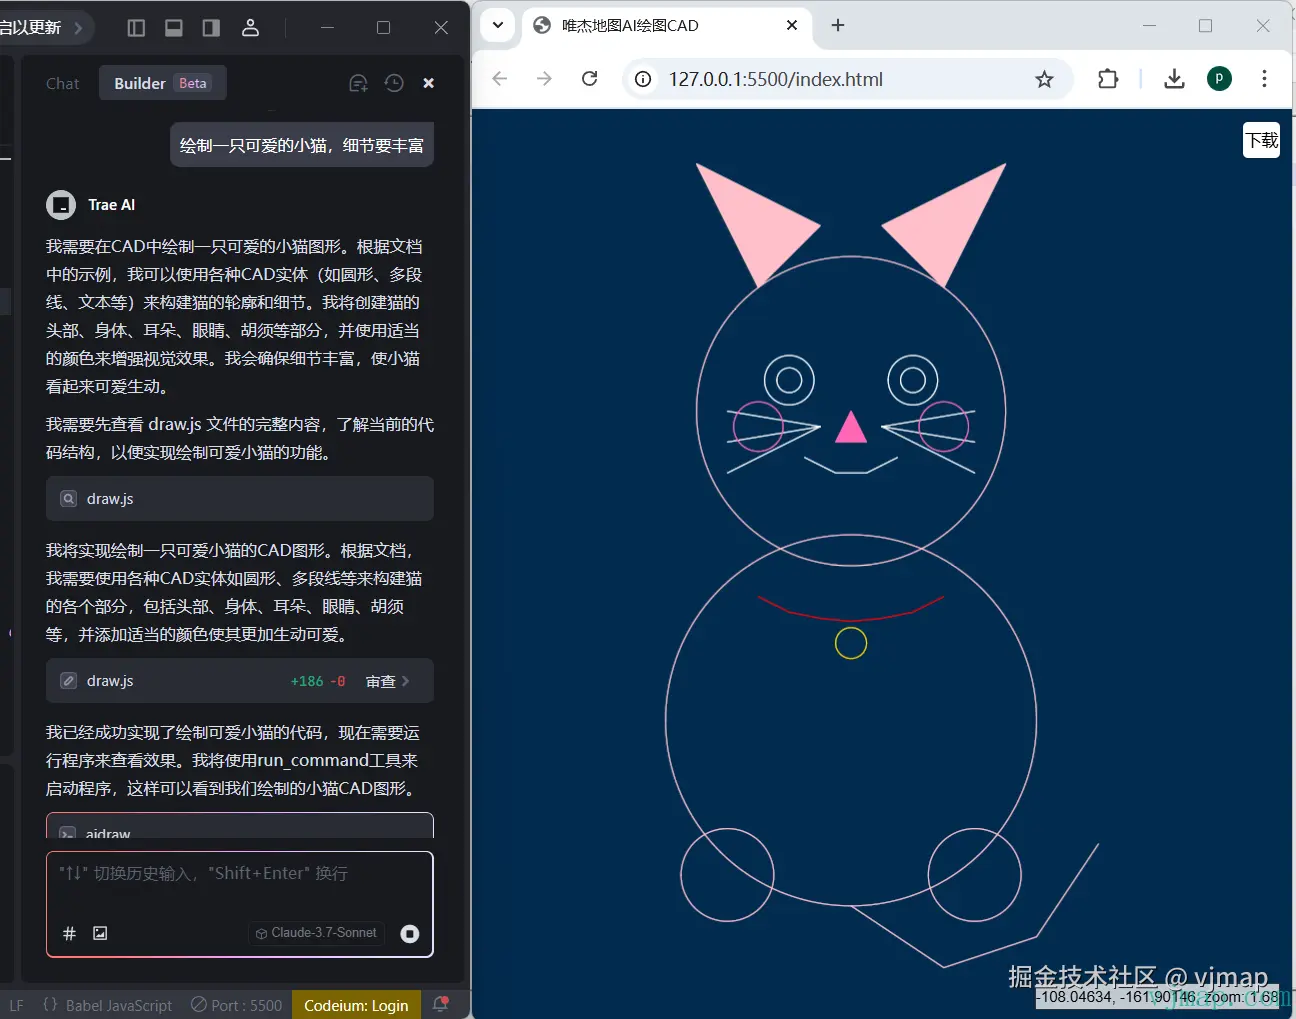Open the Claude-3.7-Sonnet model selector
Viewport: 1296px width, 1019px height.
pos(316,933)
